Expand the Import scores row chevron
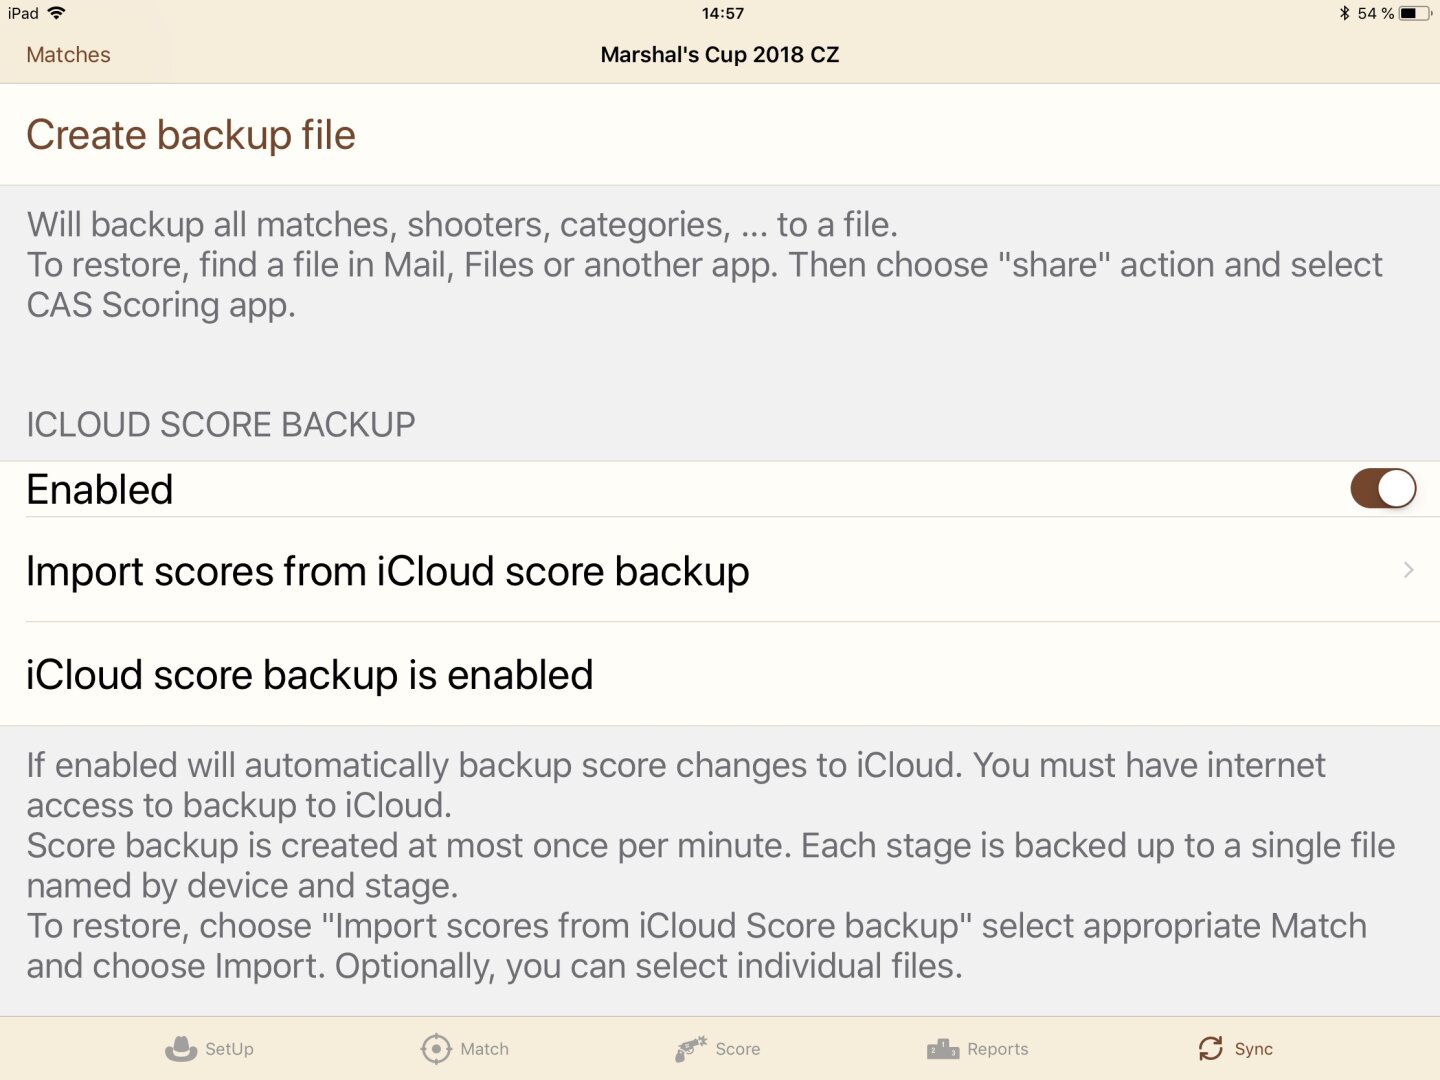The image size is (1440, 1080). point(1408,570)
